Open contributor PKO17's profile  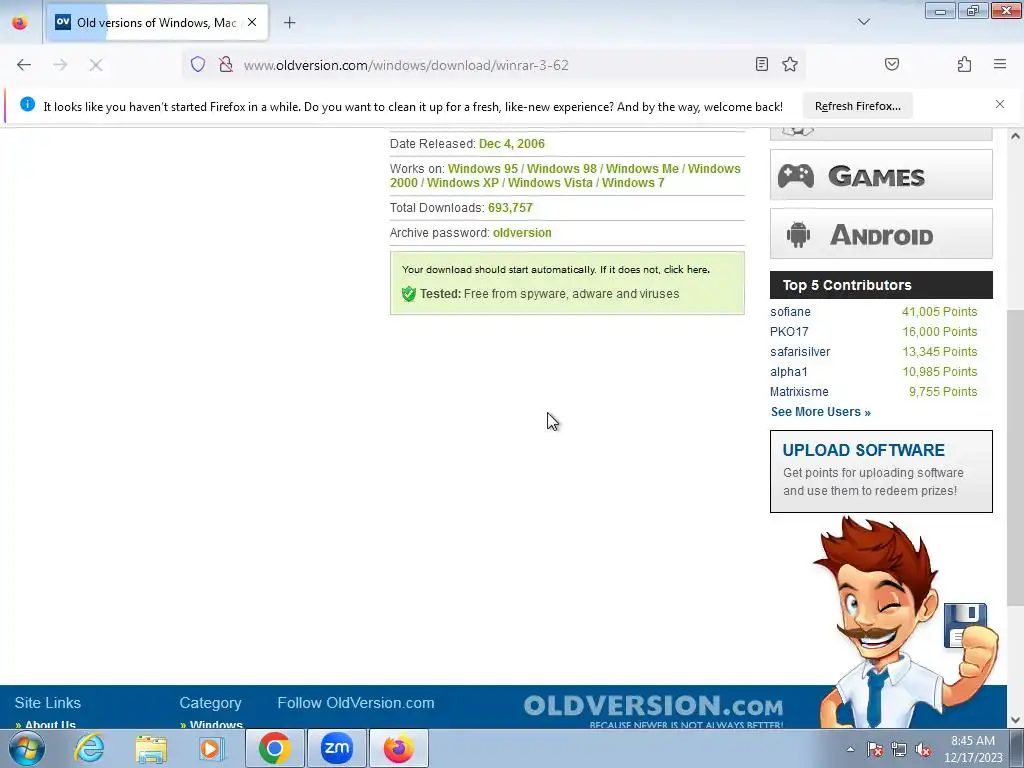(x=789, y=332)
